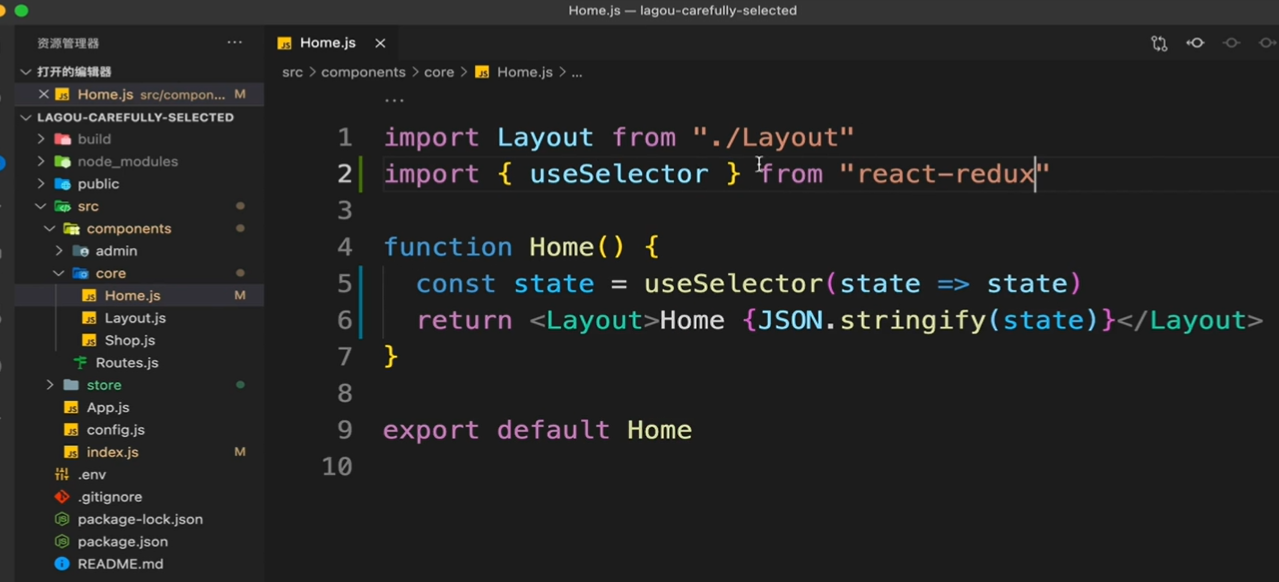This screenshot has height=582, width=1279.
Task: Click Home.js in the breadcrumb path
Action: tap(525, 72)
